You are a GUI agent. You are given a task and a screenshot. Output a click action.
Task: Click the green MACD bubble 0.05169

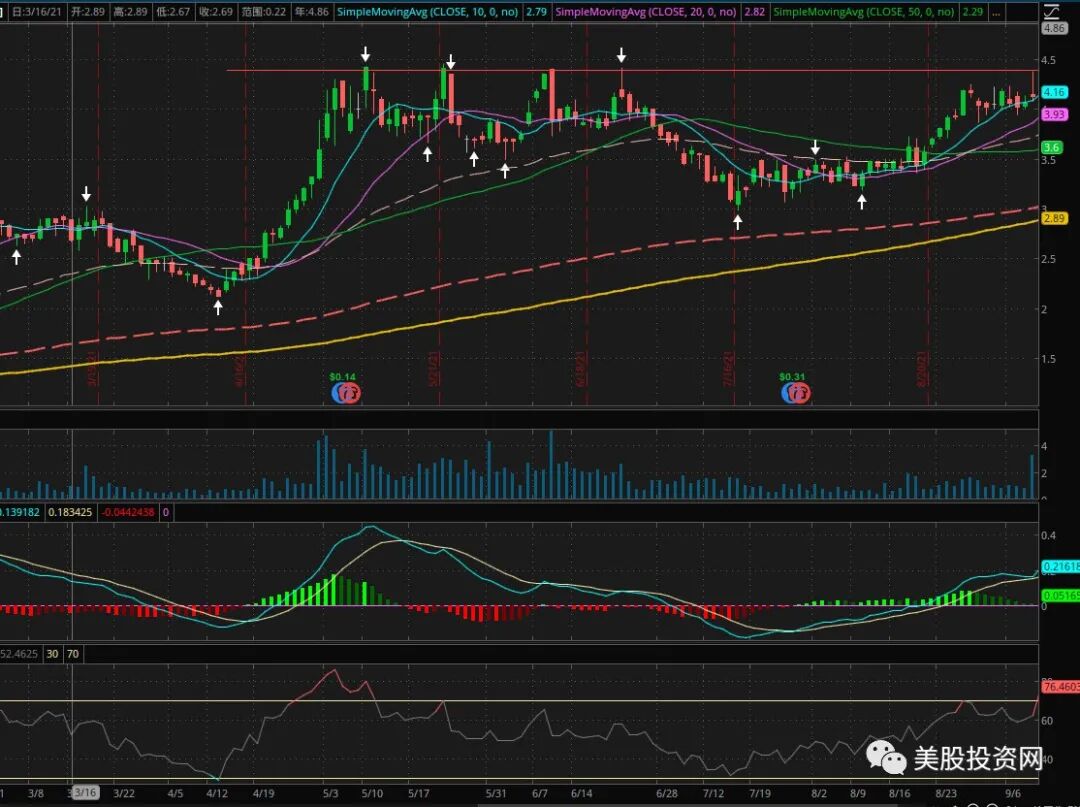[x=1061, y=596]
